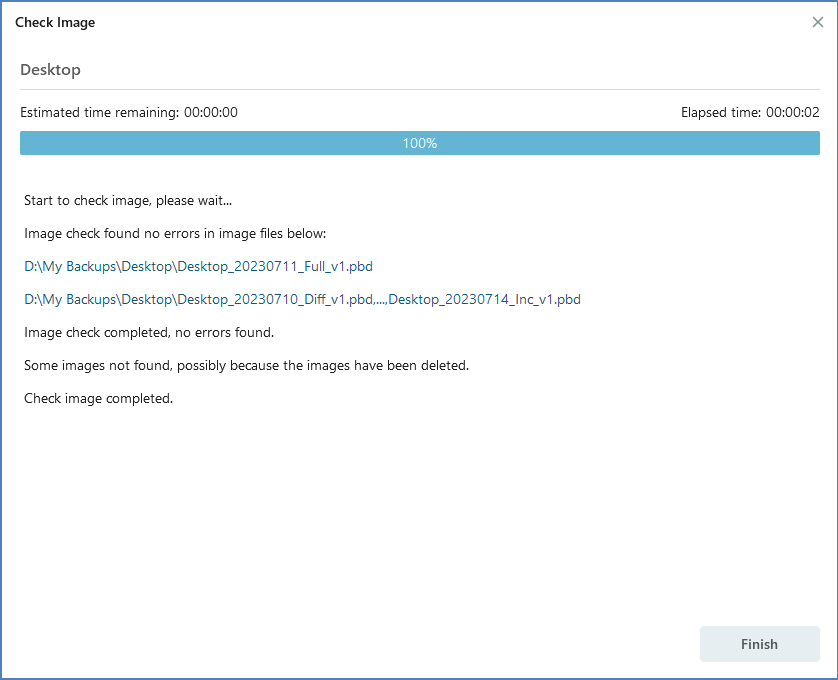This screenshot has width=838, height=680.
Task: Close the Check Image dialog
Action: [x=817, y=22]
